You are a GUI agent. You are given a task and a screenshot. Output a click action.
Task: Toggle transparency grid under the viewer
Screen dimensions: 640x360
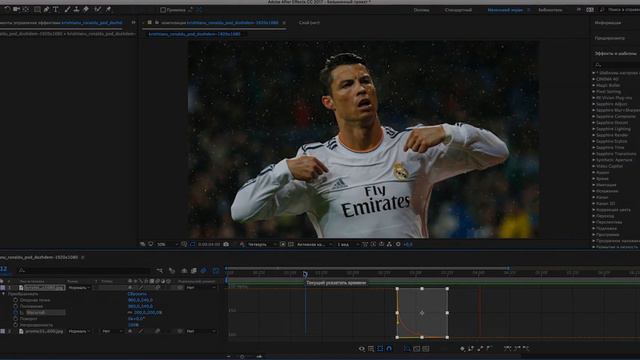coord(291,244)
